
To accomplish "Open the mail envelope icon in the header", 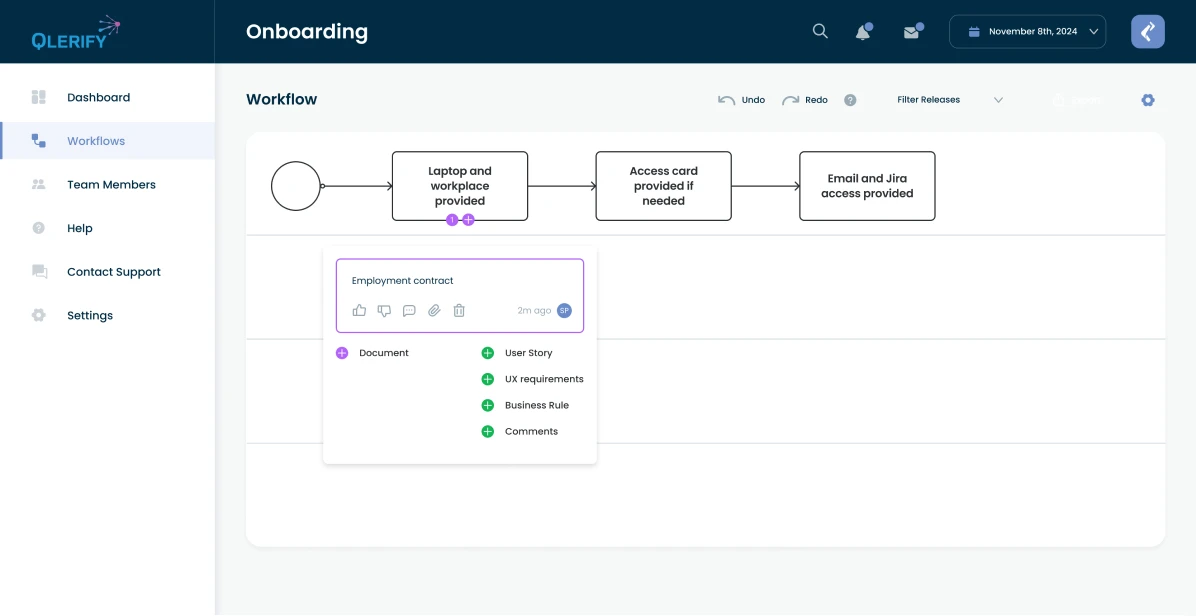I will point(911,32).
